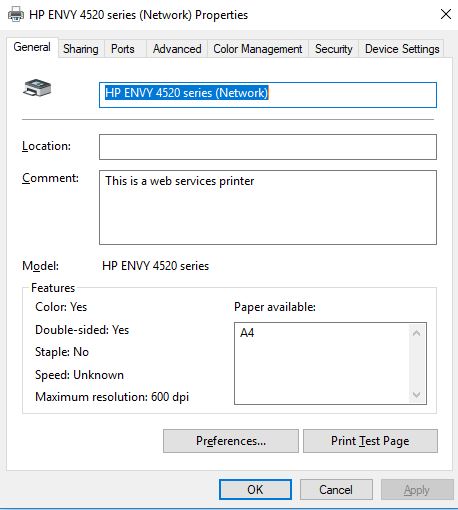Open the Device Settings tab
Image resolution: width=458 pixels, height=510 pixels.
[x=402, y=49]
